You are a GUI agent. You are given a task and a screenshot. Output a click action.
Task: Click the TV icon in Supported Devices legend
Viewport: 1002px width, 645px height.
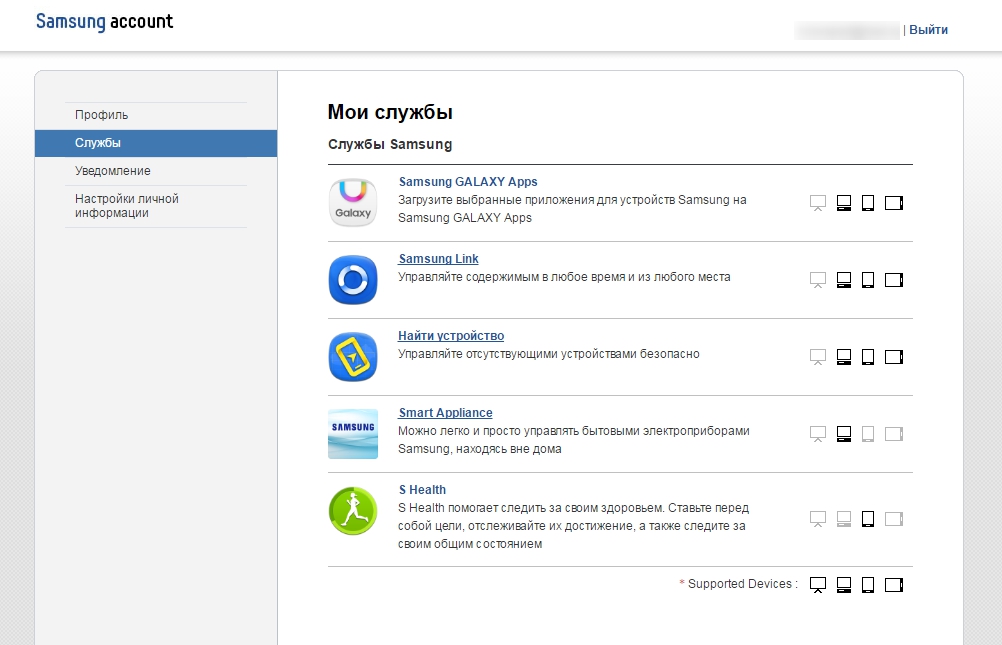pos(818,585)
